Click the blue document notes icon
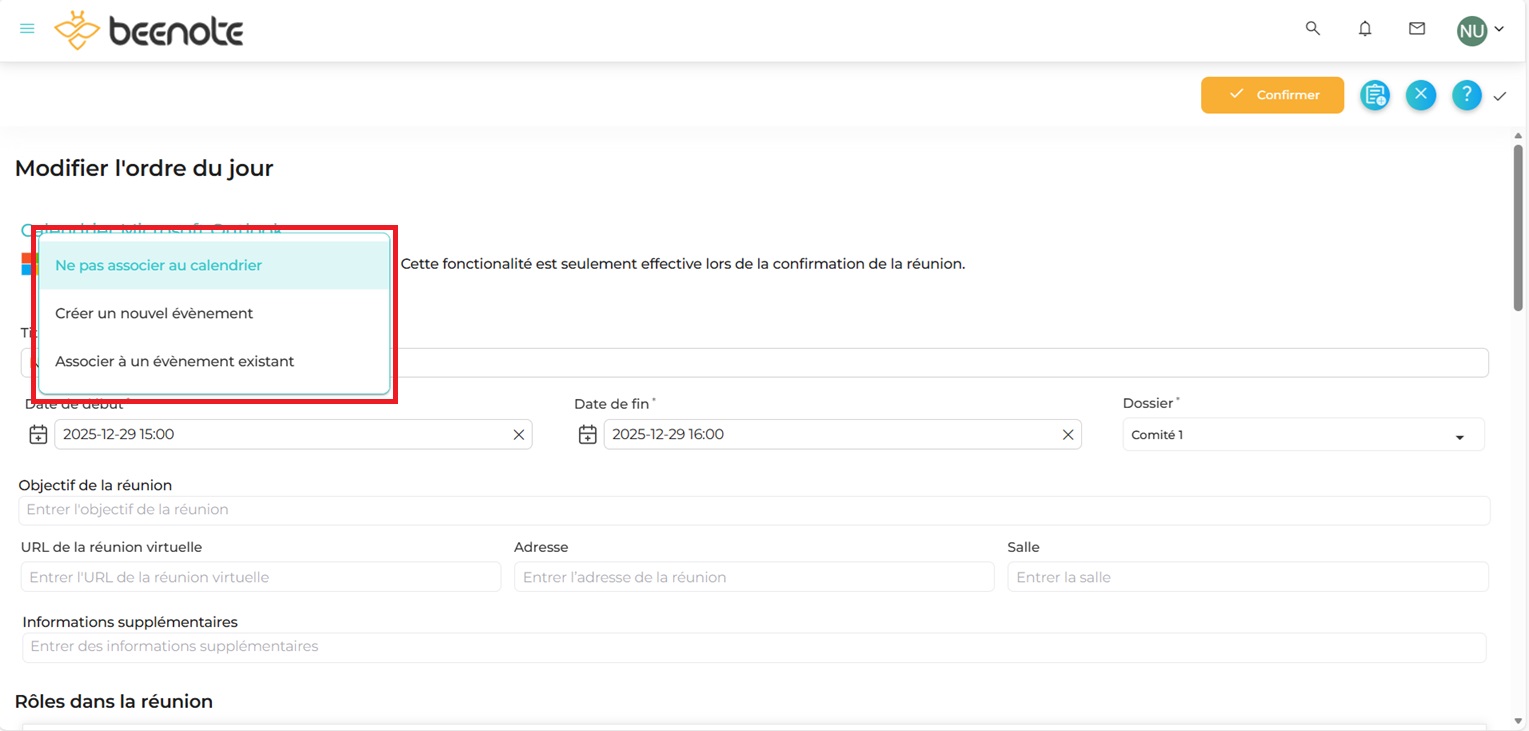Viewport: 1529px width, 731px height. click(x=1375, y=95)
